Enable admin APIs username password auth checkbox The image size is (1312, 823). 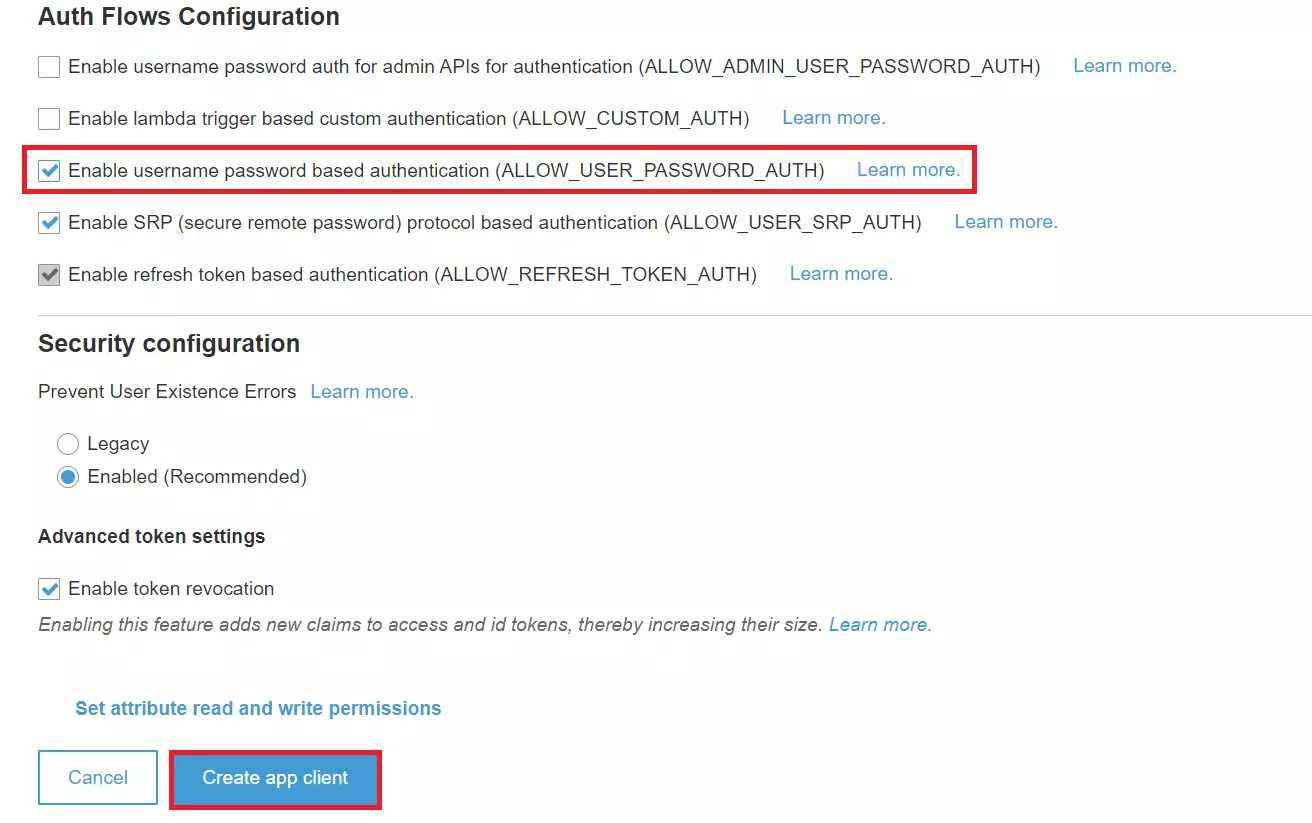48,66
